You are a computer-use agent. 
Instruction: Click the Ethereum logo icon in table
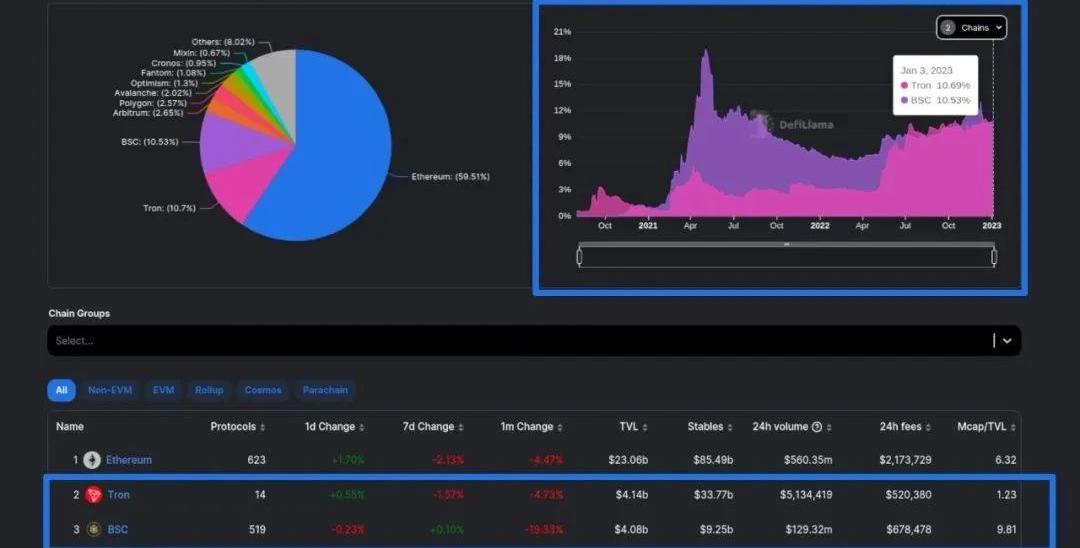coord(92,460)
